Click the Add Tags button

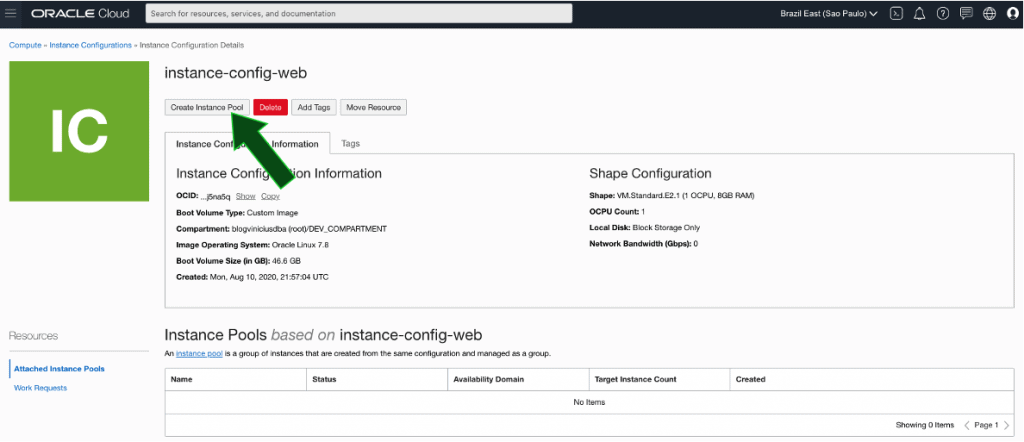tap(314, 107)
